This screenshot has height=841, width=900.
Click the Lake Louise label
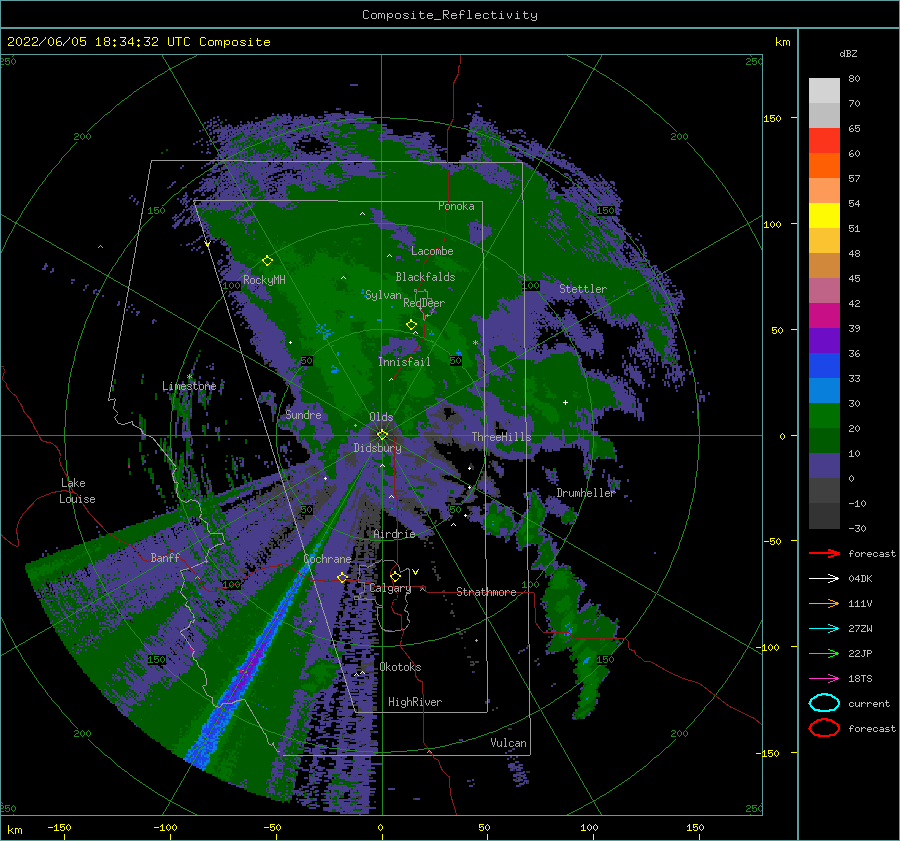pos(77,491)
